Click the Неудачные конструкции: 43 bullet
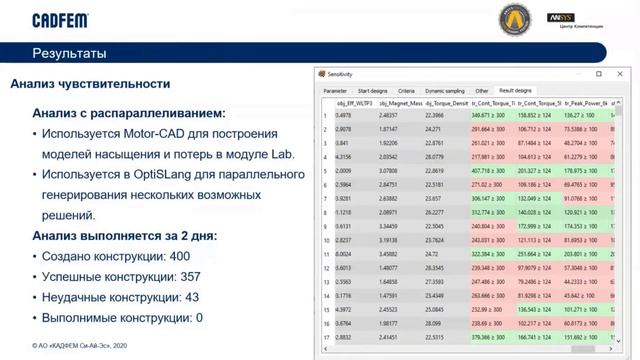The image size is (640, 360). [120, 297]
